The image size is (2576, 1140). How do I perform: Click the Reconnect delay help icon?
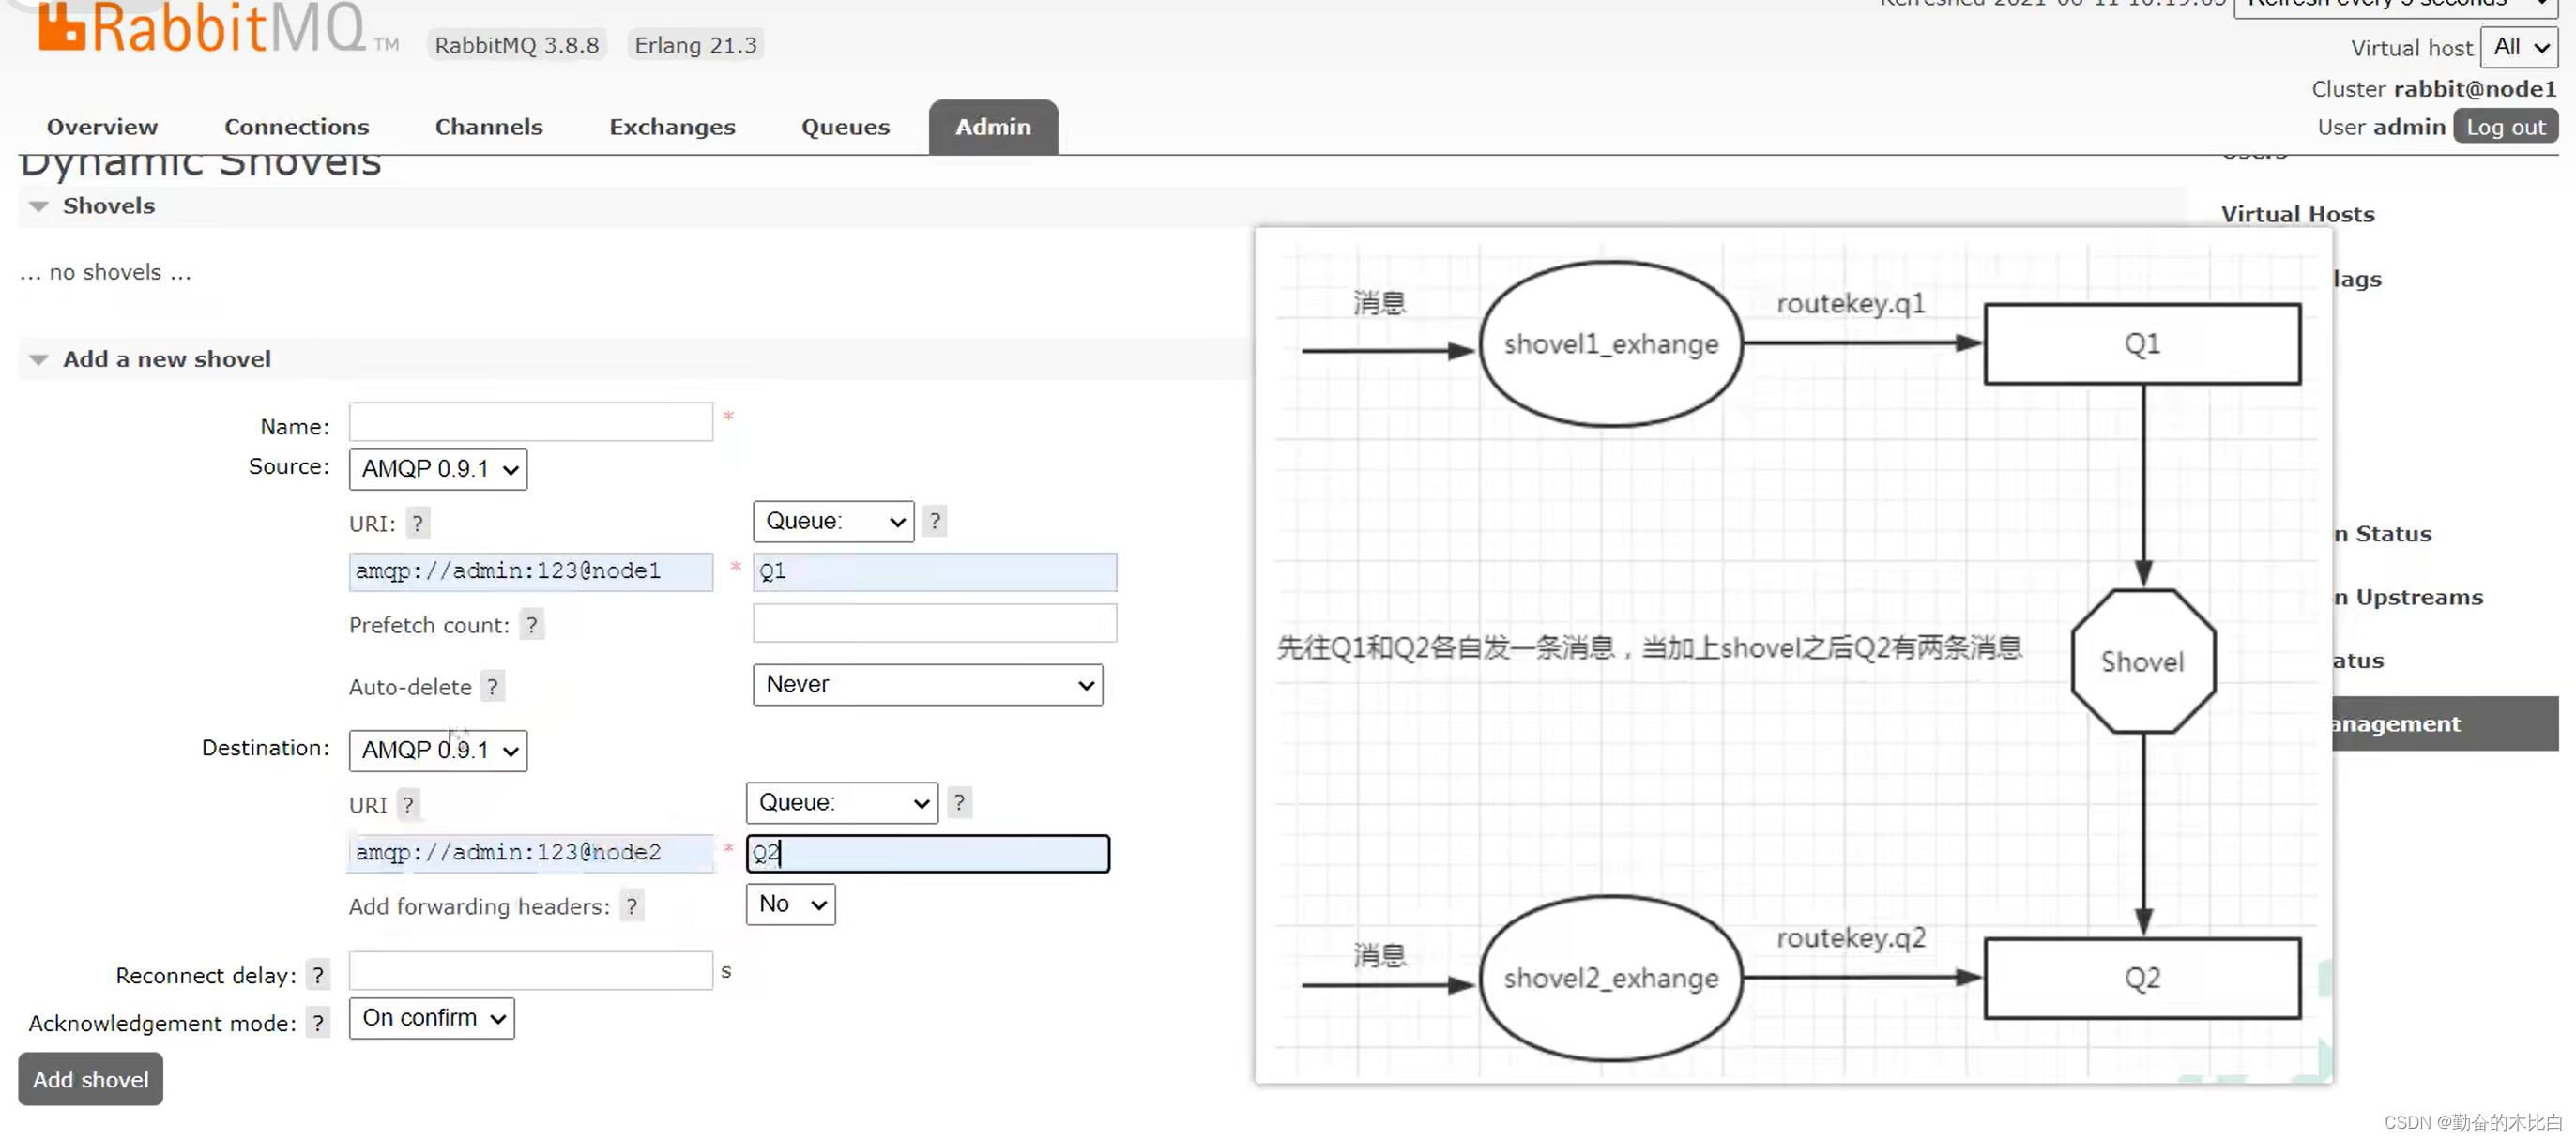click(x=317, y=975)
